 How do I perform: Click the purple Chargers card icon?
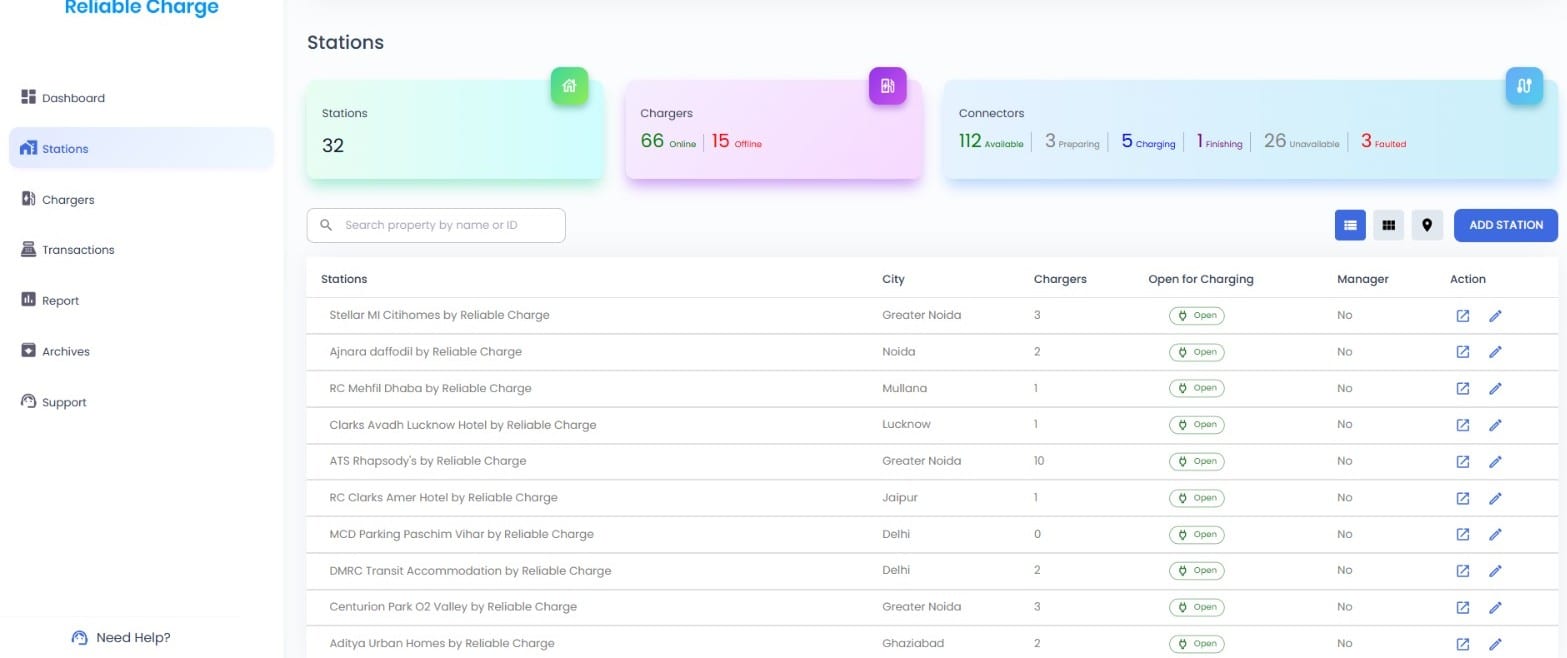tap(888, 86)
